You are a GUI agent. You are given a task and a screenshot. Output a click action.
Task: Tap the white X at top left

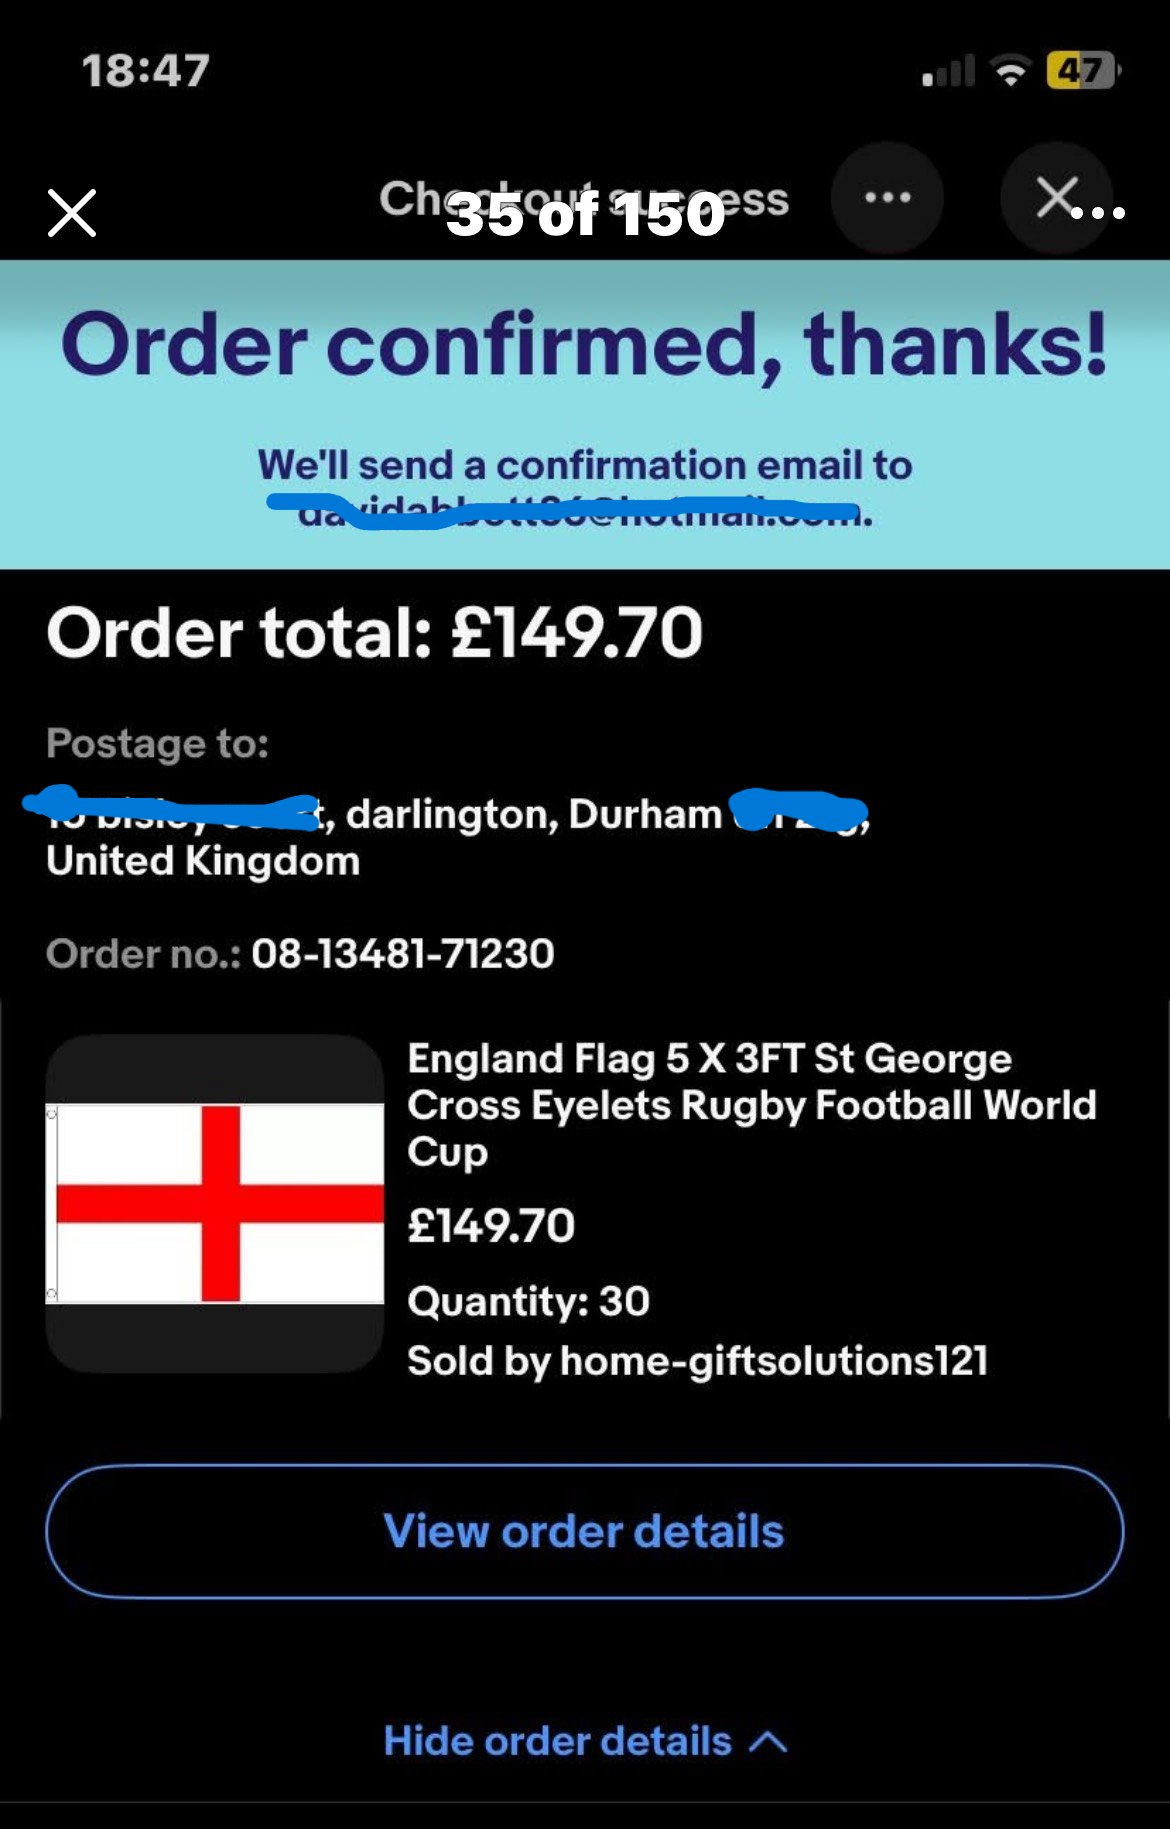[72, 213]
